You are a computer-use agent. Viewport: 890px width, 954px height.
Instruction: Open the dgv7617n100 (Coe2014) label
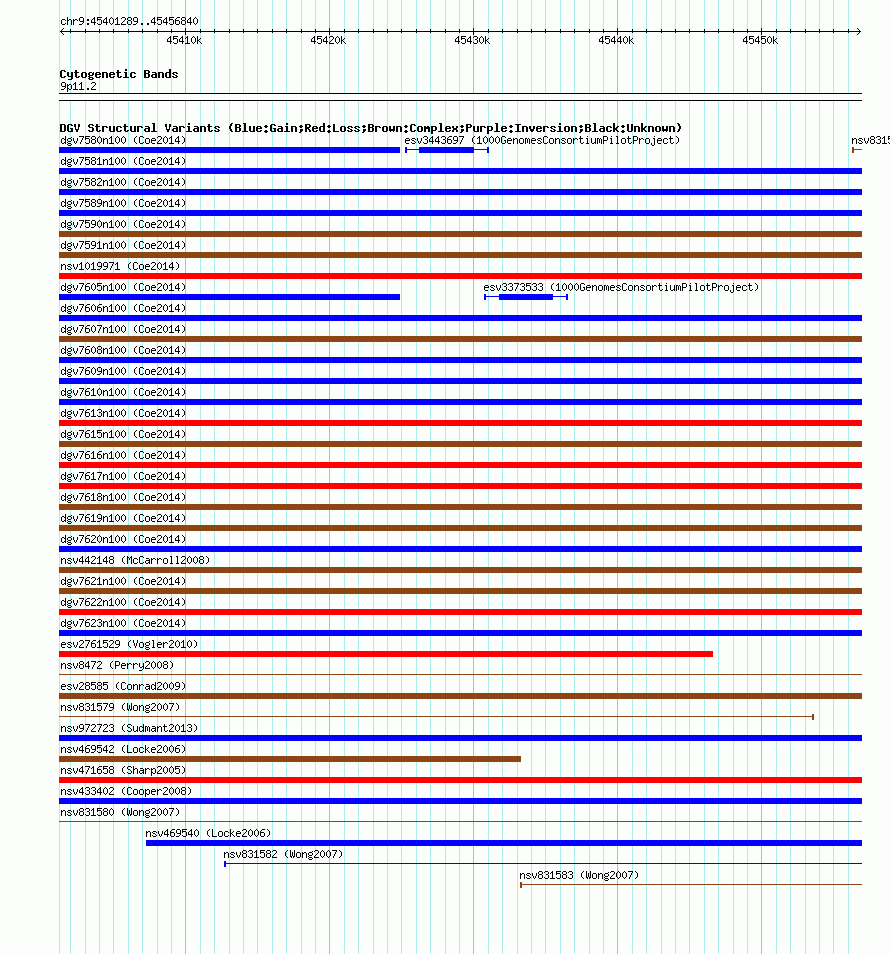[123, 476]
